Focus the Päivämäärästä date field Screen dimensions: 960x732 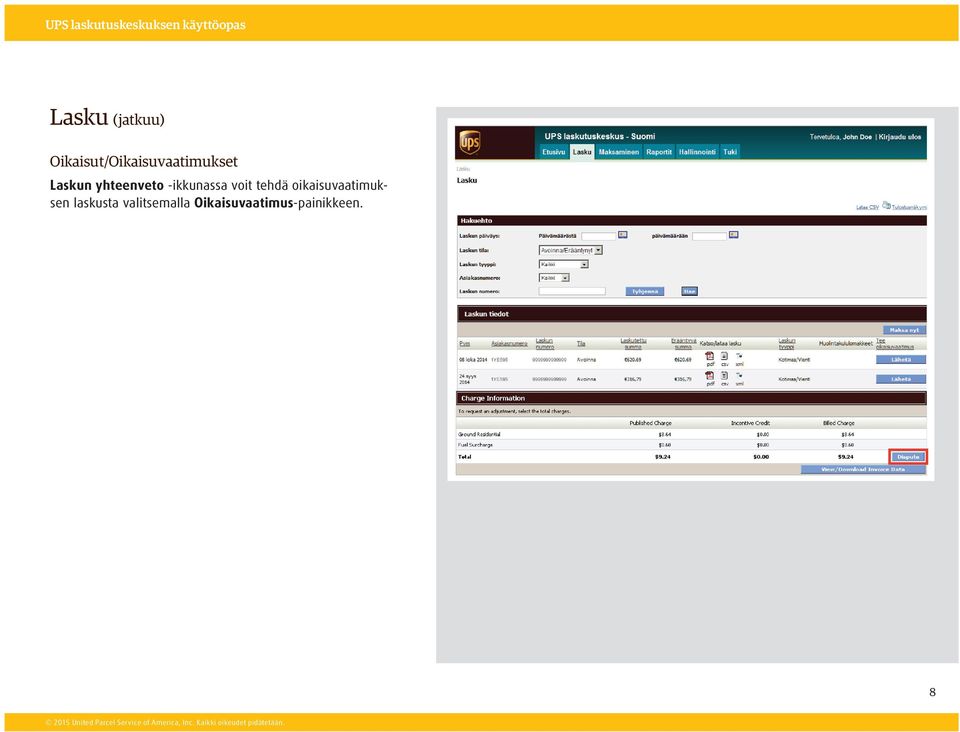pos(598,236)
